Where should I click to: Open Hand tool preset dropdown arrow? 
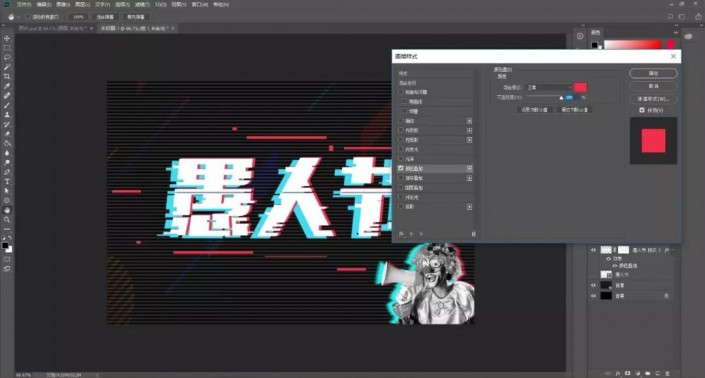tap(18, 17)
